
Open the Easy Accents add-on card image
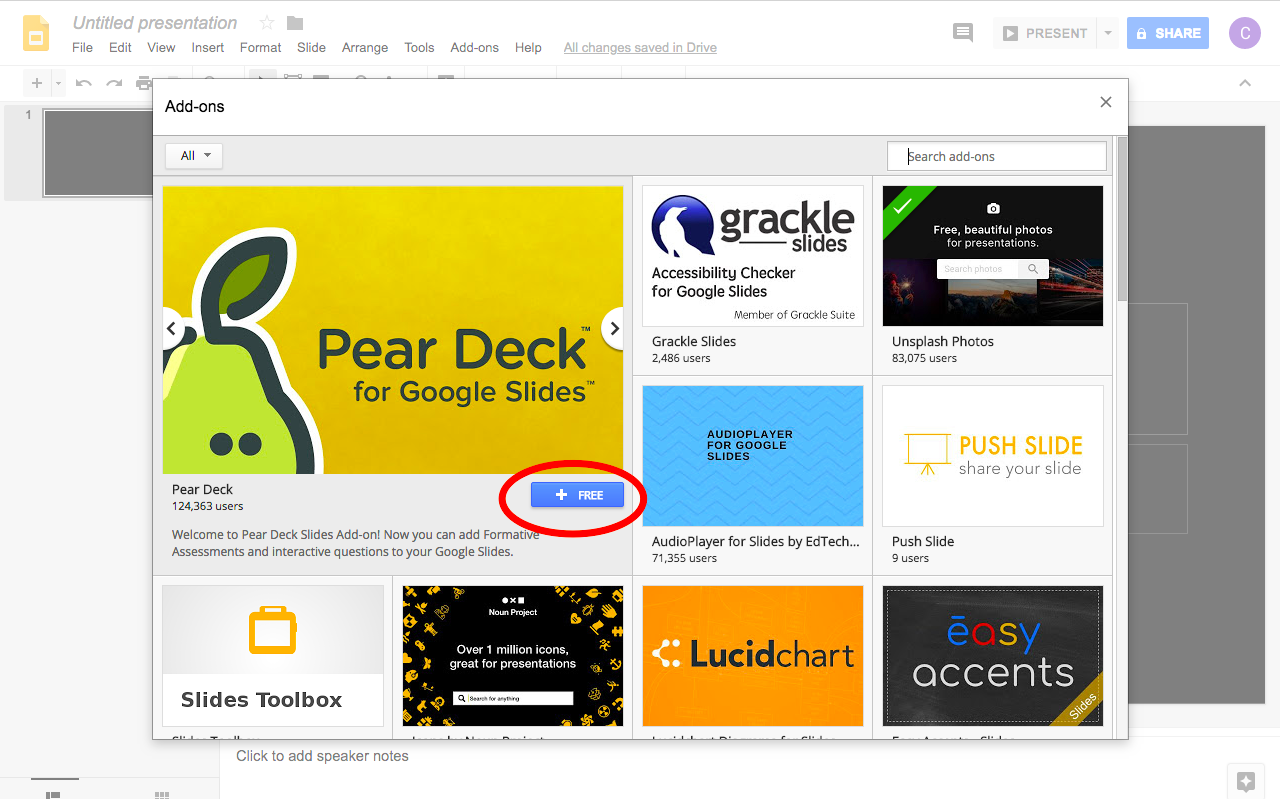click(993, 656)
